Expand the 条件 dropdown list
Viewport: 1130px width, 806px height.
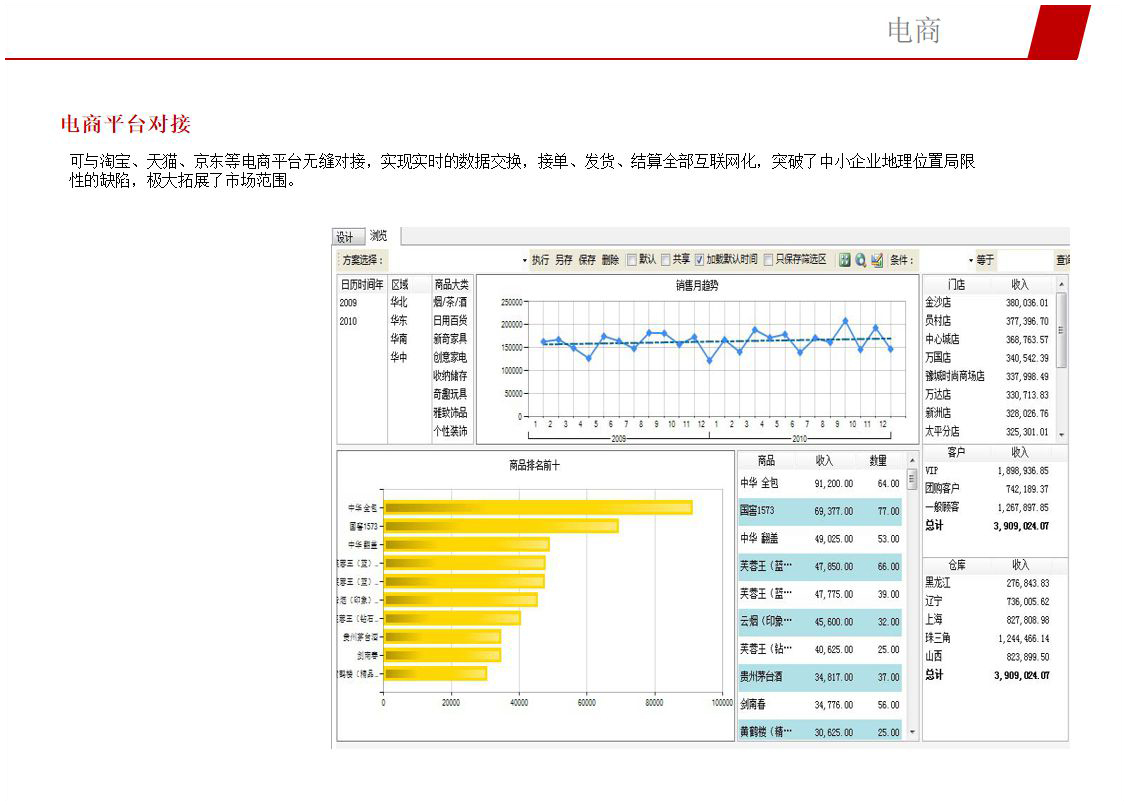pyautogui.click(x=969, y=261)
